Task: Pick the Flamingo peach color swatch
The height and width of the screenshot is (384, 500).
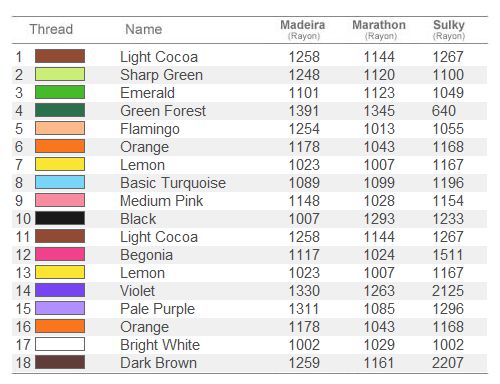Action: [60, 128]
